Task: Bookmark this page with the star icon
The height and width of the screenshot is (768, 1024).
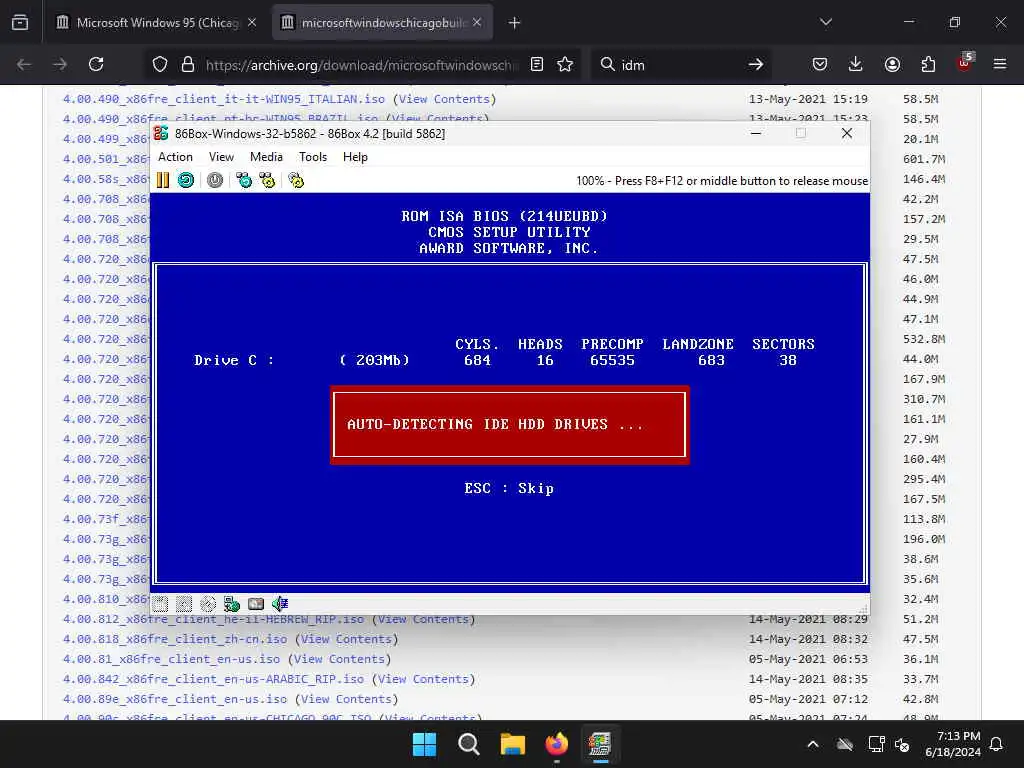Action: coord(566,64)
